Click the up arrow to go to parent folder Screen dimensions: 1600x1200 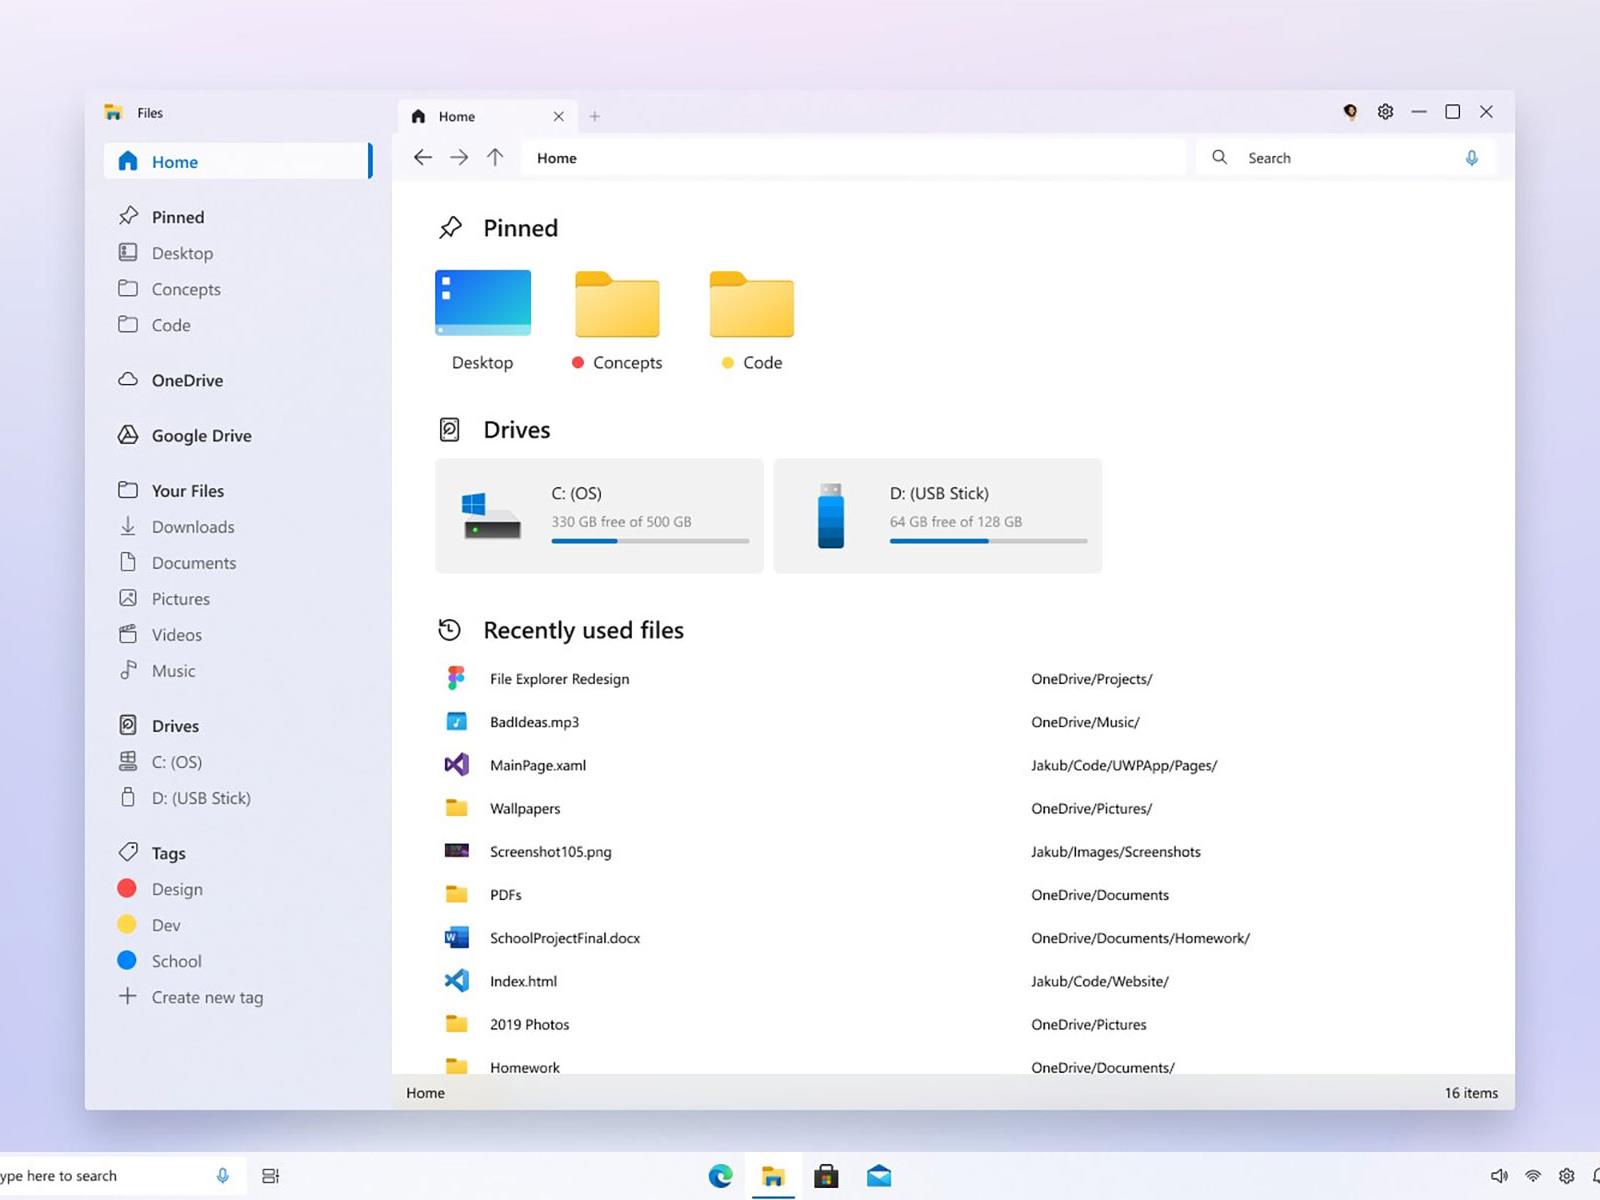tap(495, 157)
